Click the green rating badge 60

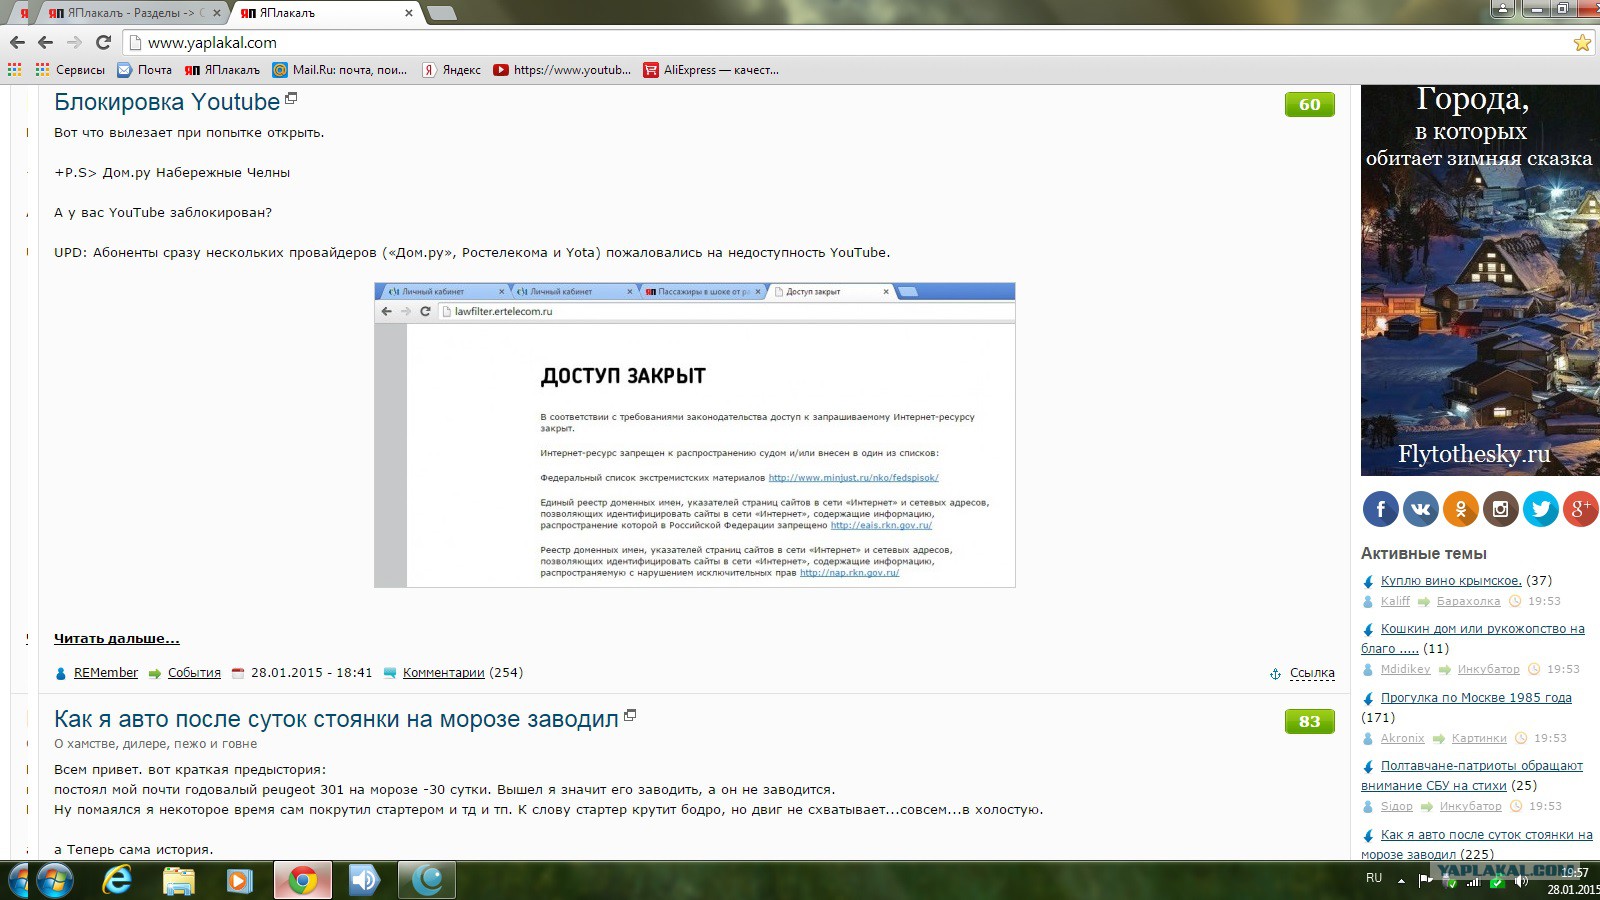[x=1309, y=104]
